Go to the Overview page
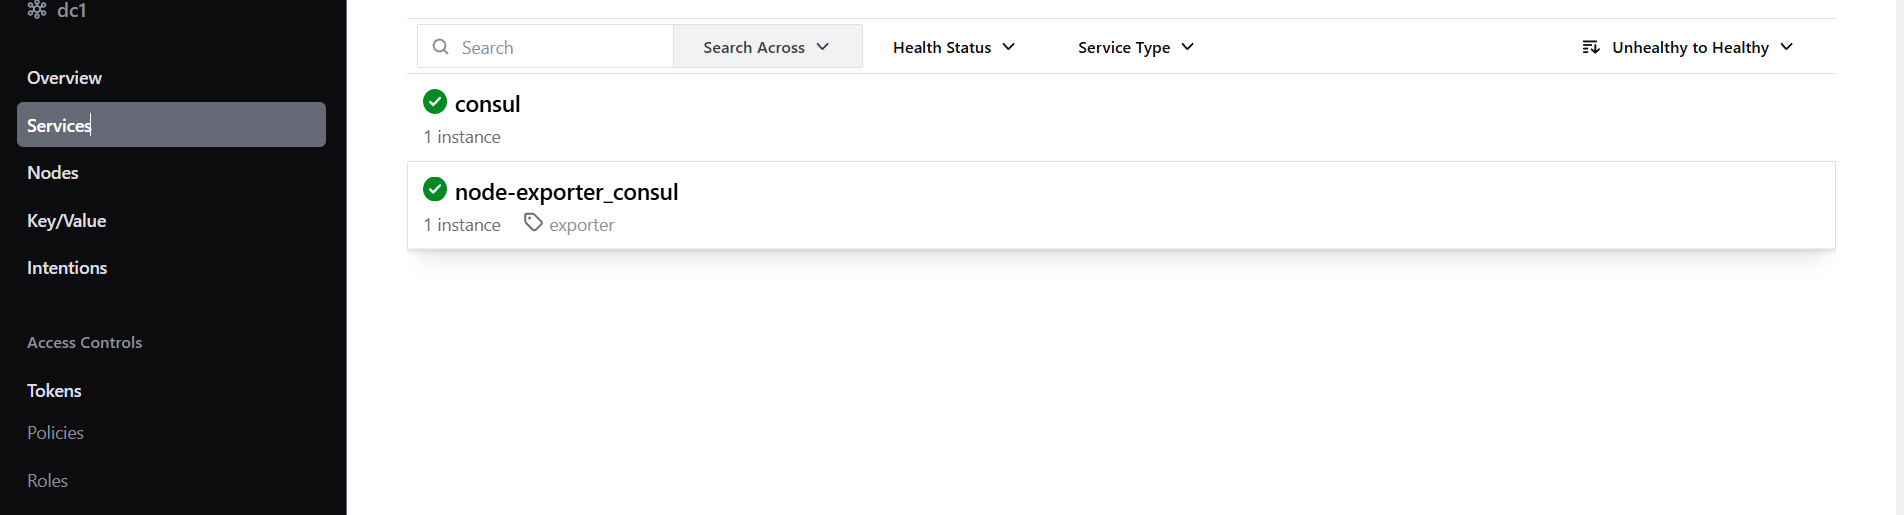The height and width of the screenshot is (515, 1904). pyautogui.click(x=64, y=78)
